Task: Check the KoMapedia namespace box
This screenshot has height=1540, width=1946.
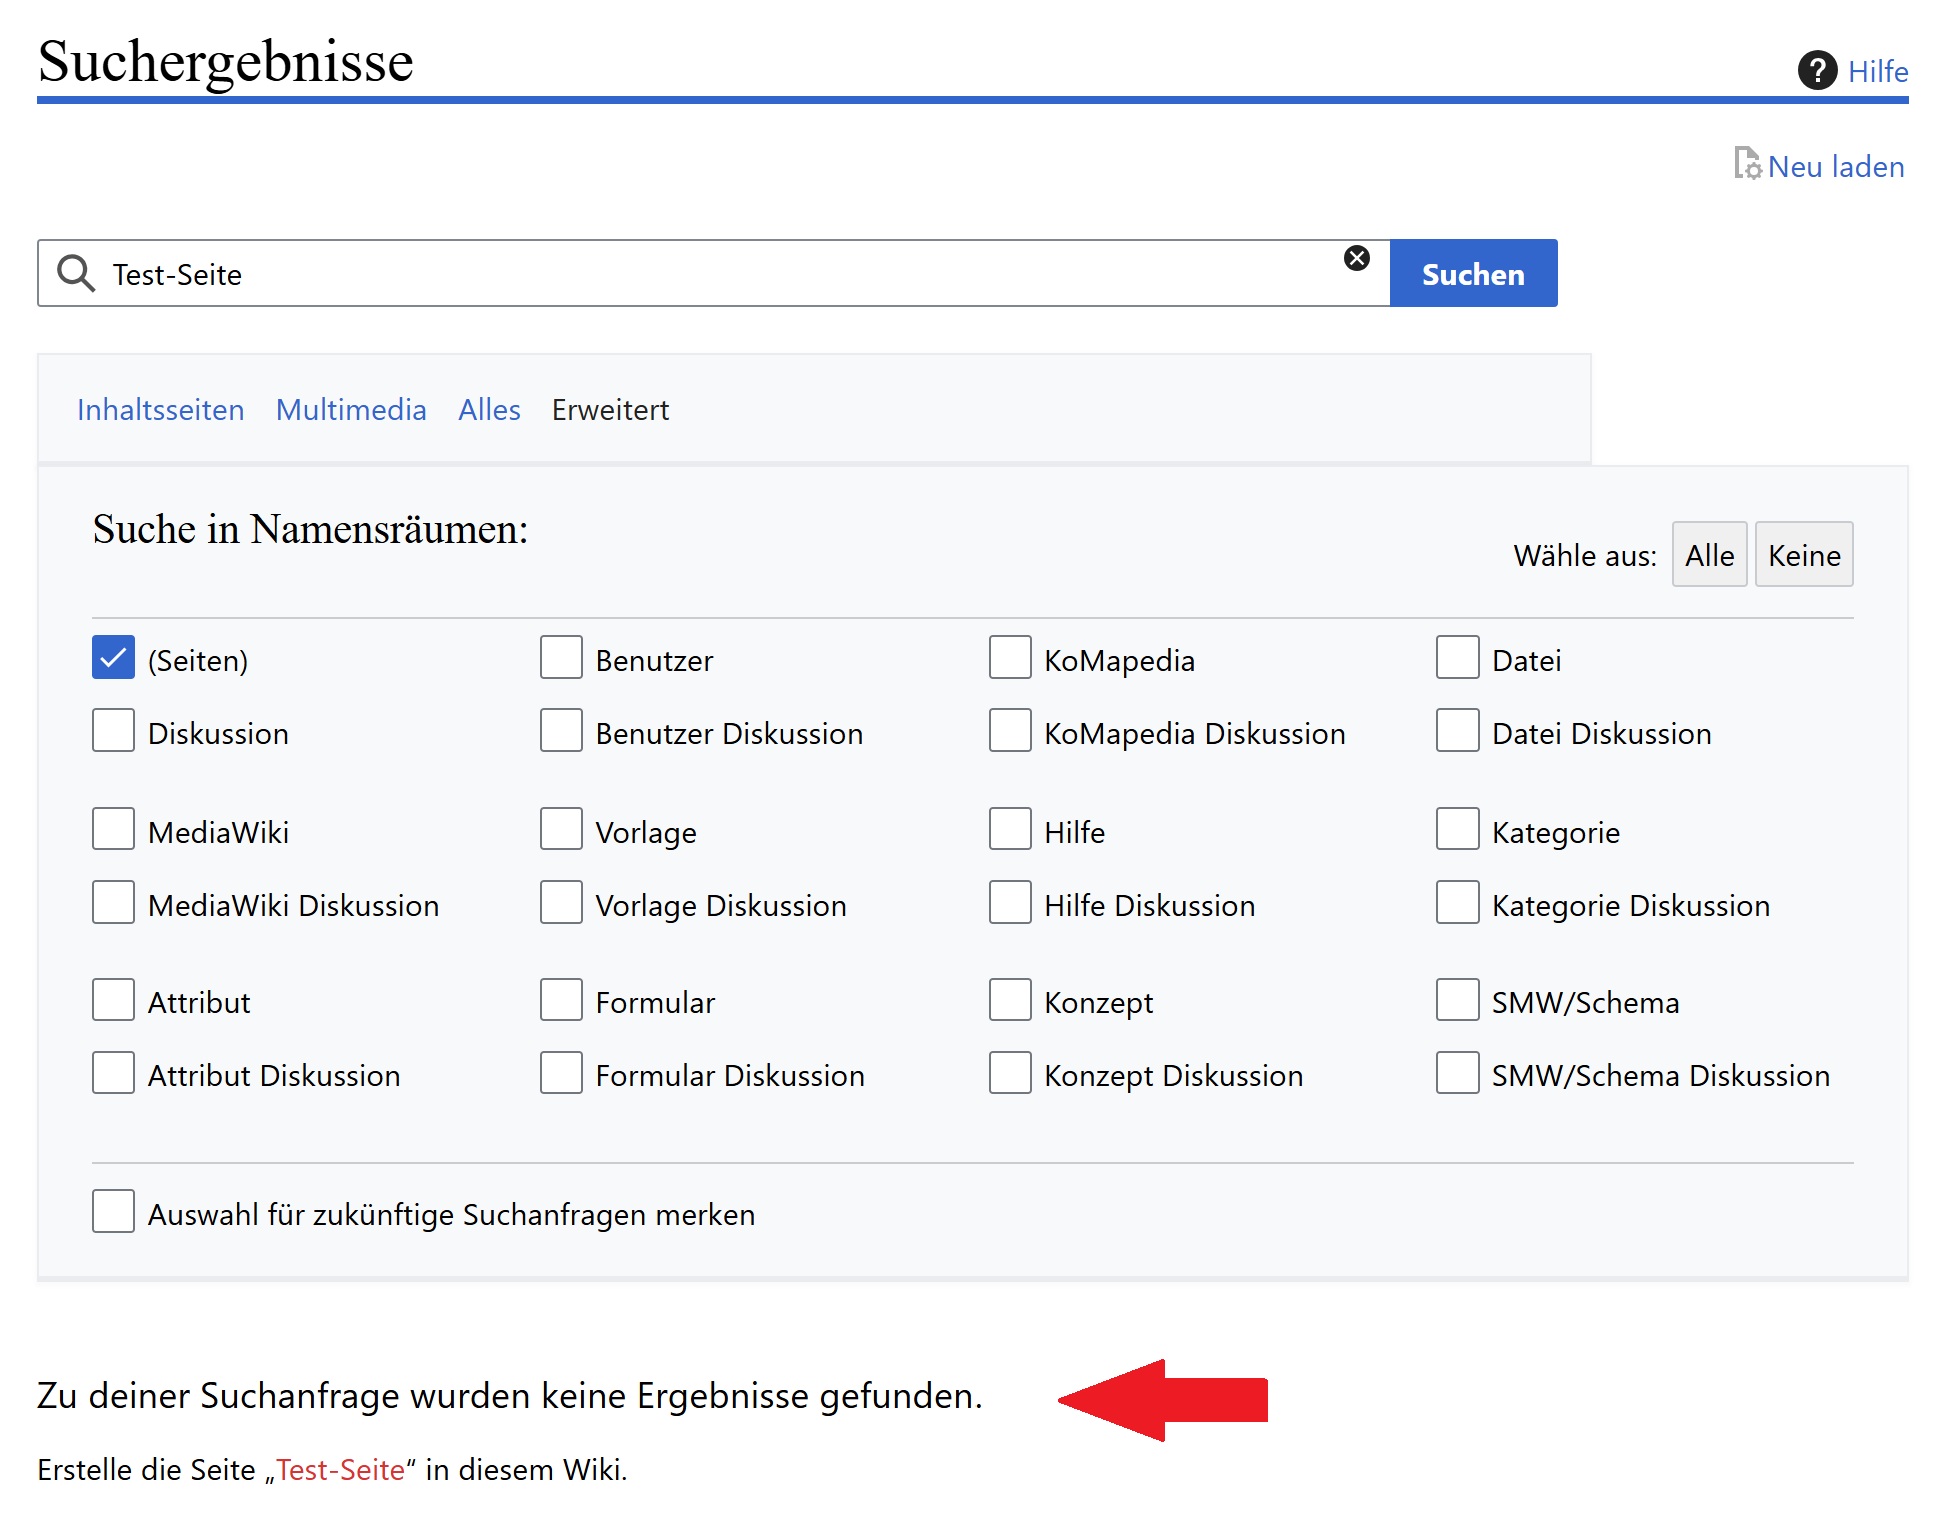Action: point(1010,658)
